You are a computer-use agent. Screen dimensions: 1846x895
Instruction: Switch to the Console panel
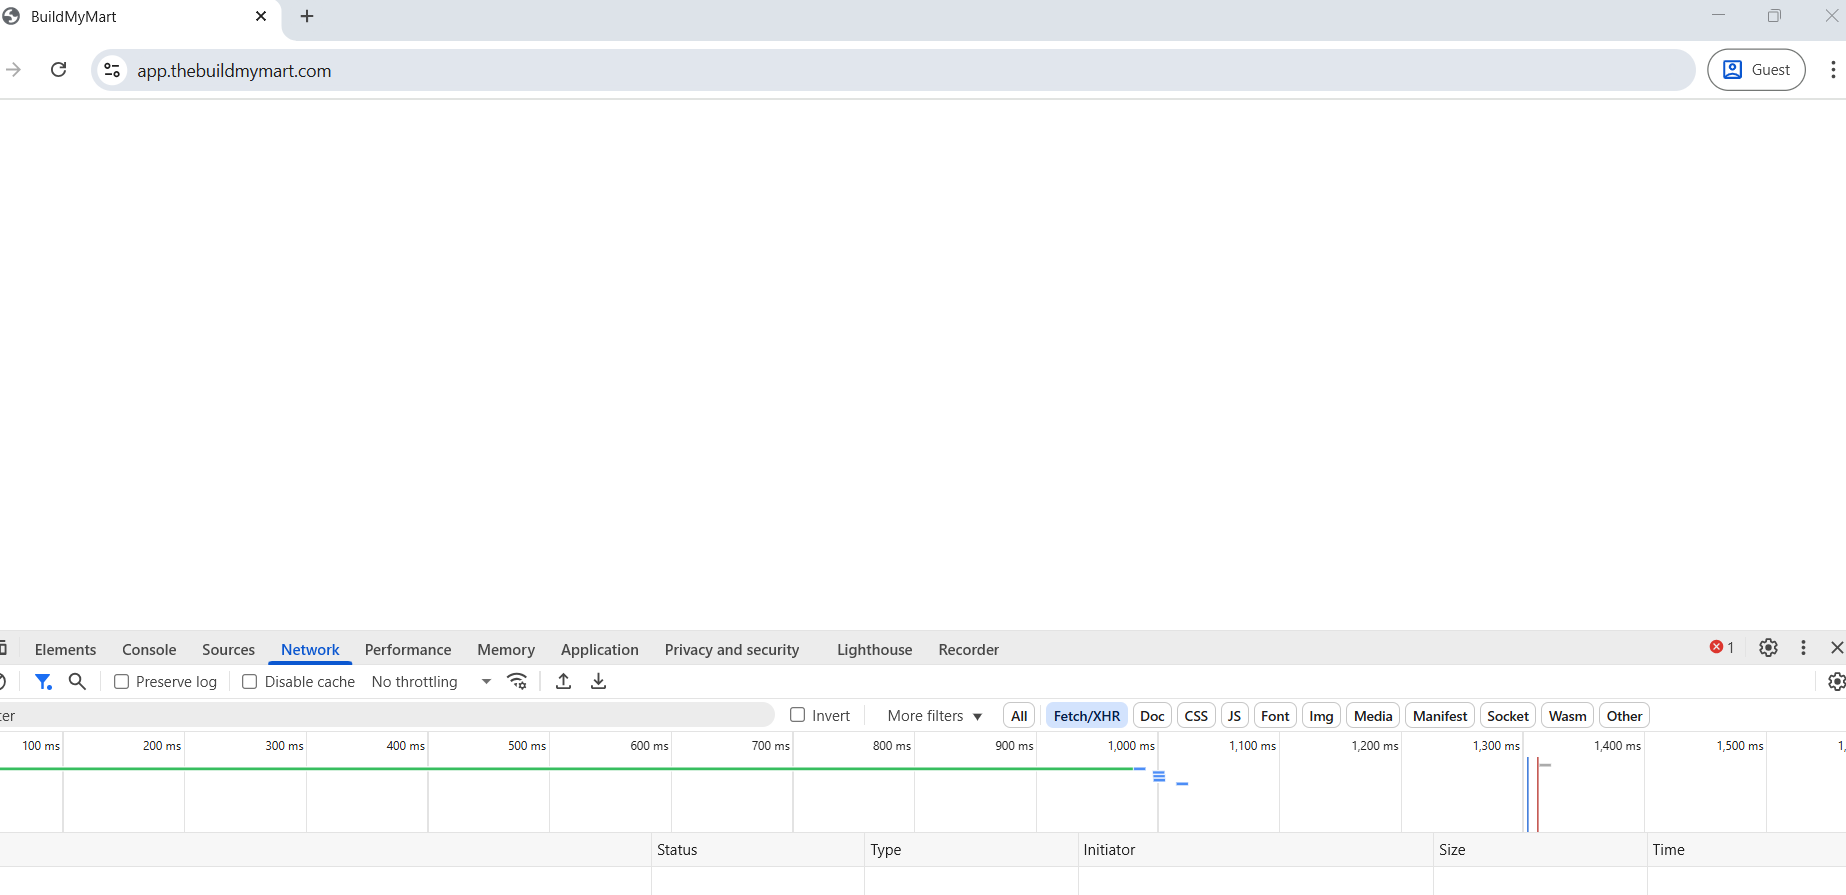(x=149, y=650)
